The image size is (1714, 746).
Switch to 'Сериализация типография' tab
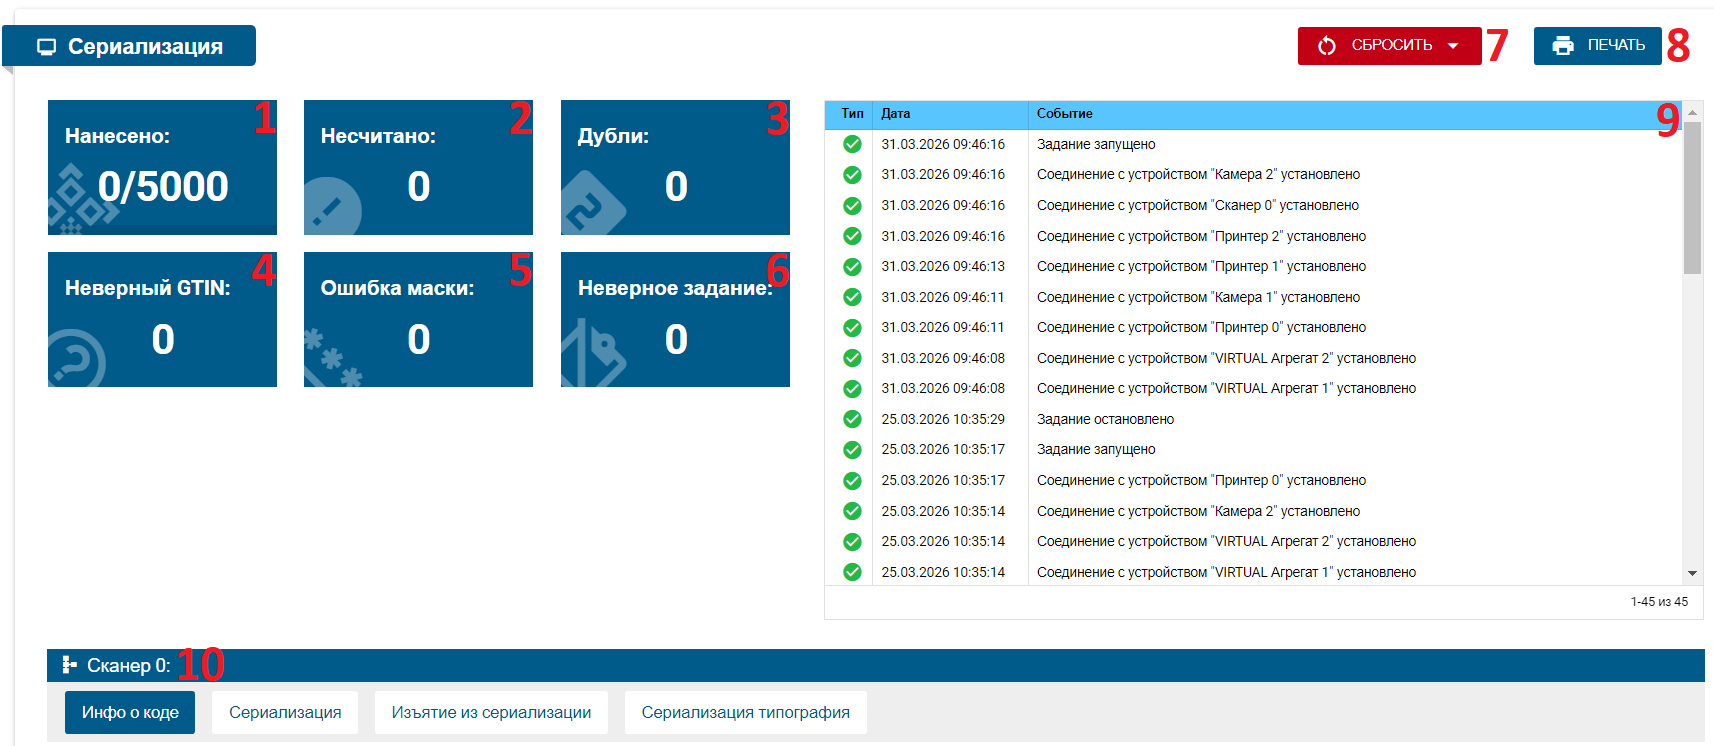point(746,713)
